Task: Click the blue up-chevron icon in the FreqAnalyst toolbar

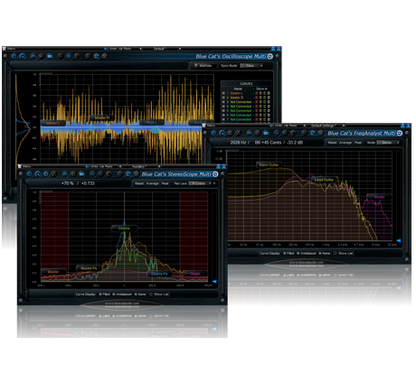Action: [249, 133]
